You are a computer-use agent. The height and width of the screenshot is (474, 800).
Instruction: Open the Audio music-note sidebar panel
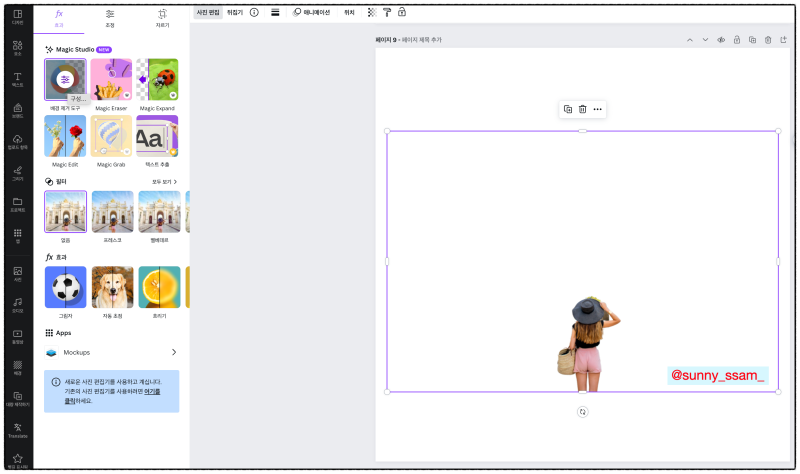click(x=17, y=305)
